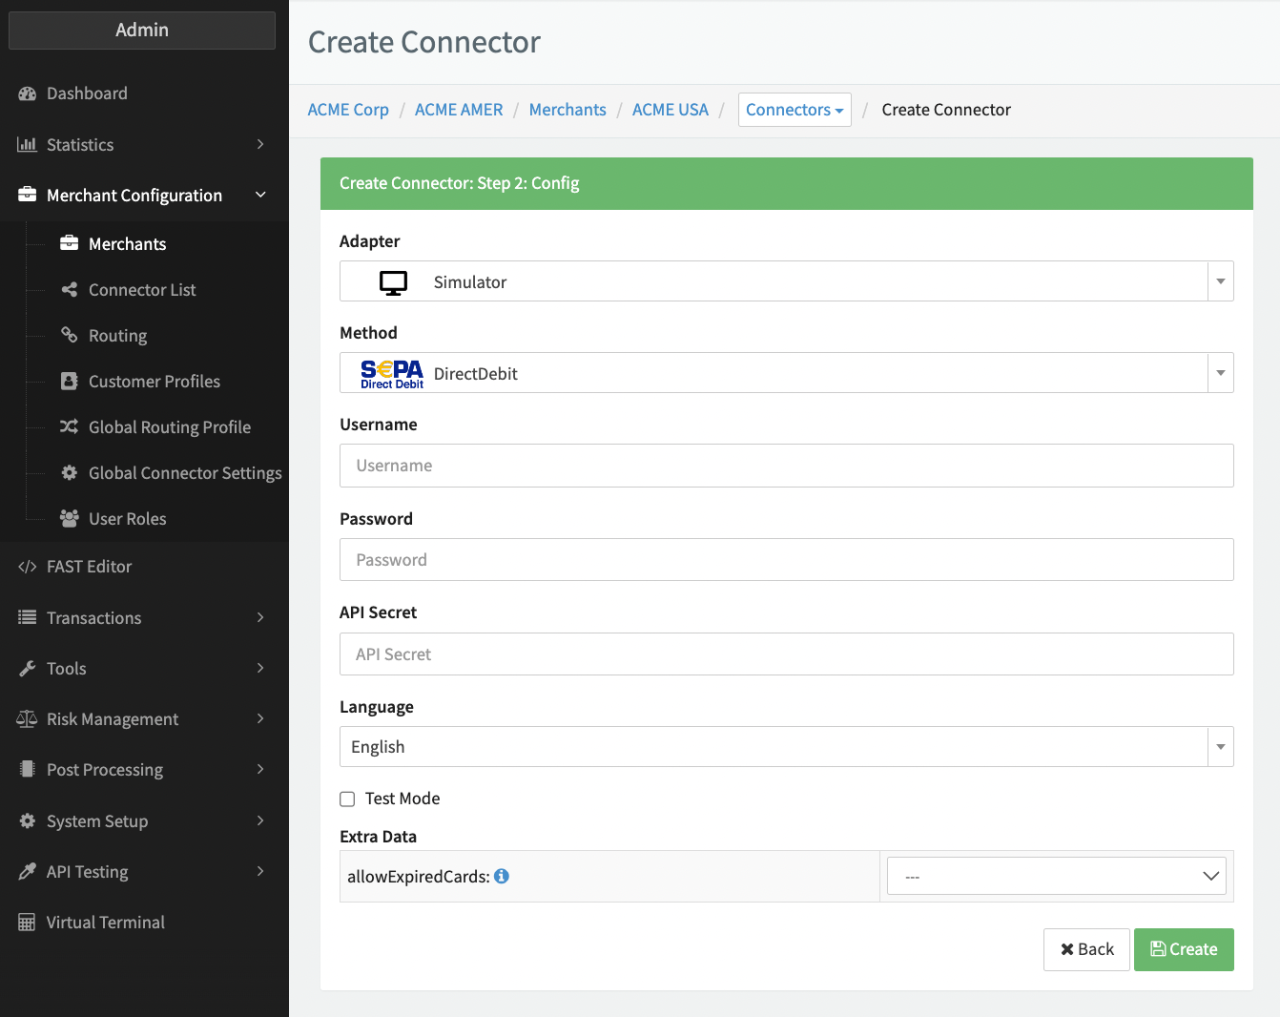
Task: Click the allowExpiredCards info icon
Action: (501, 876)
